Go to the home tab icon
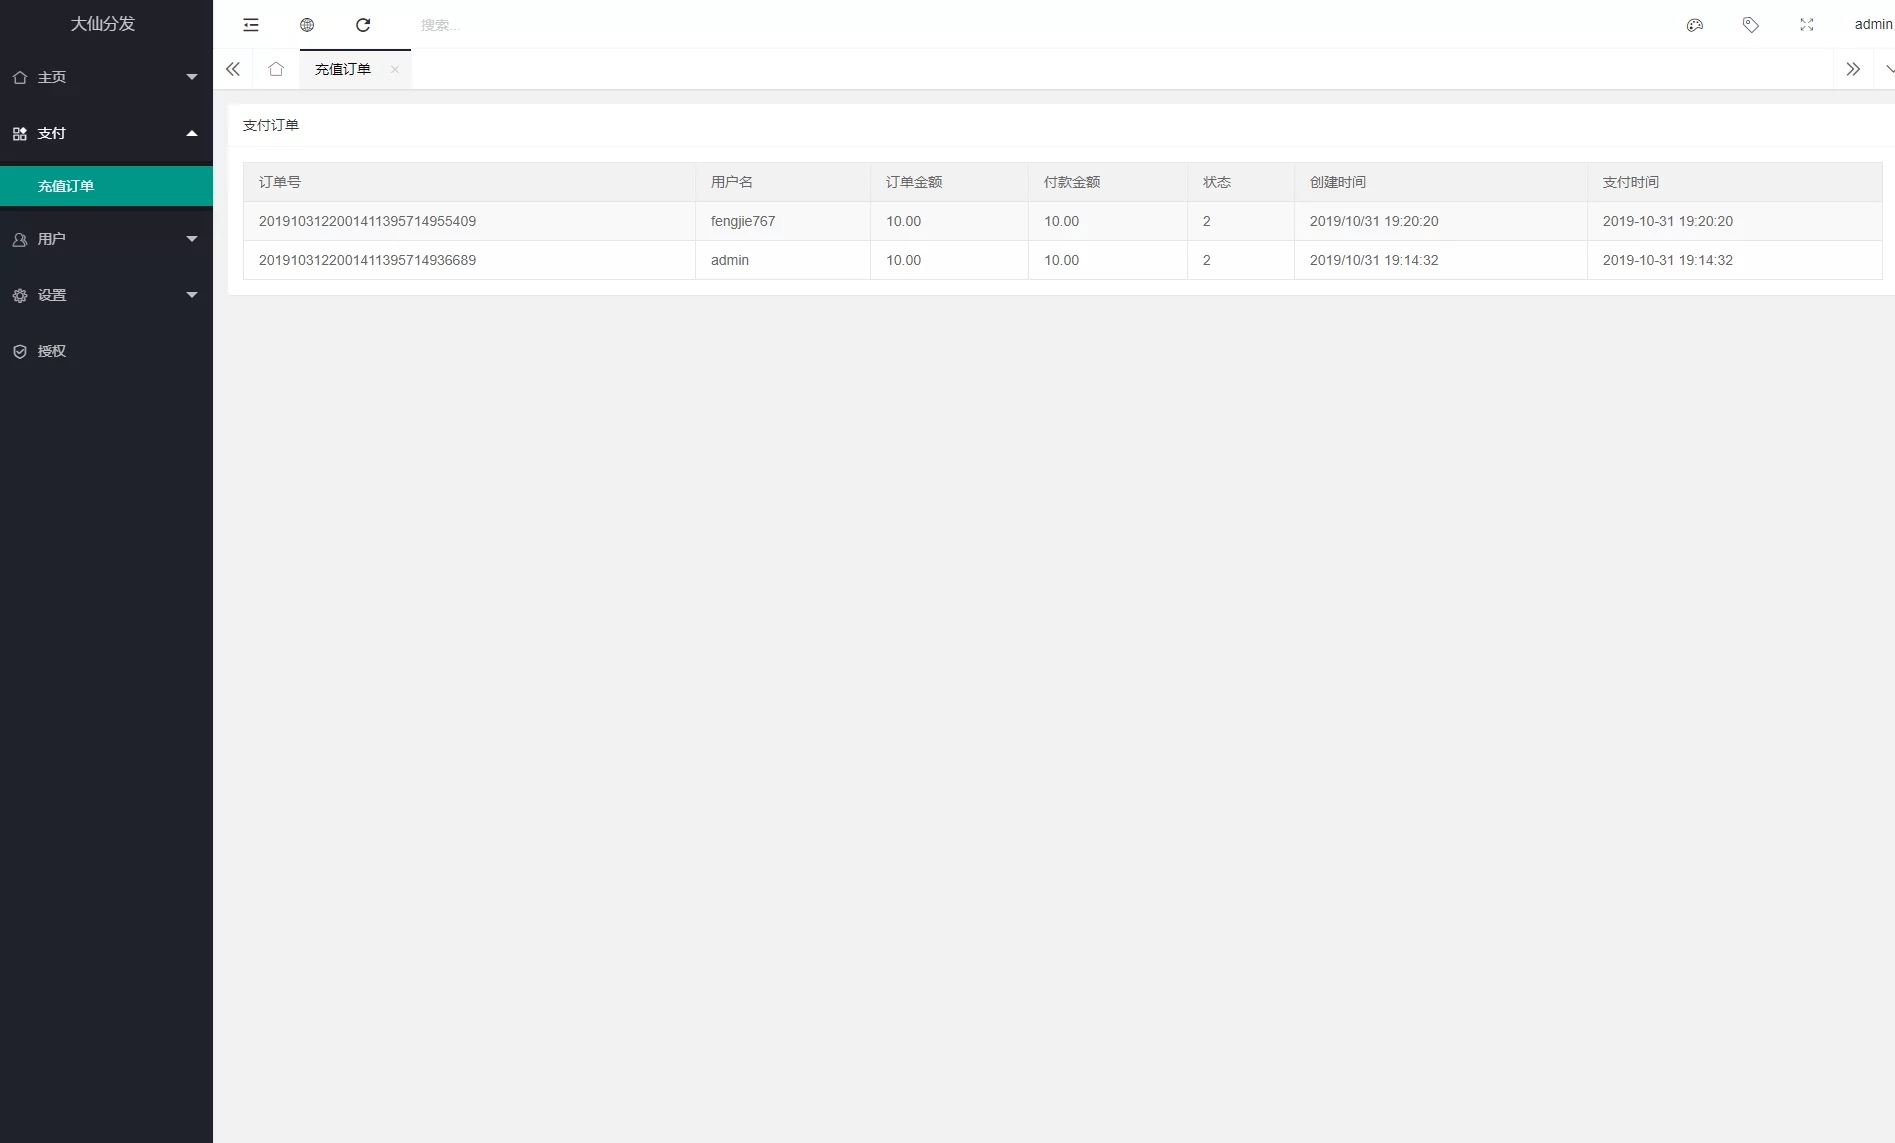The height and width of the screenshot is (1143, 1895). [276, 69]
